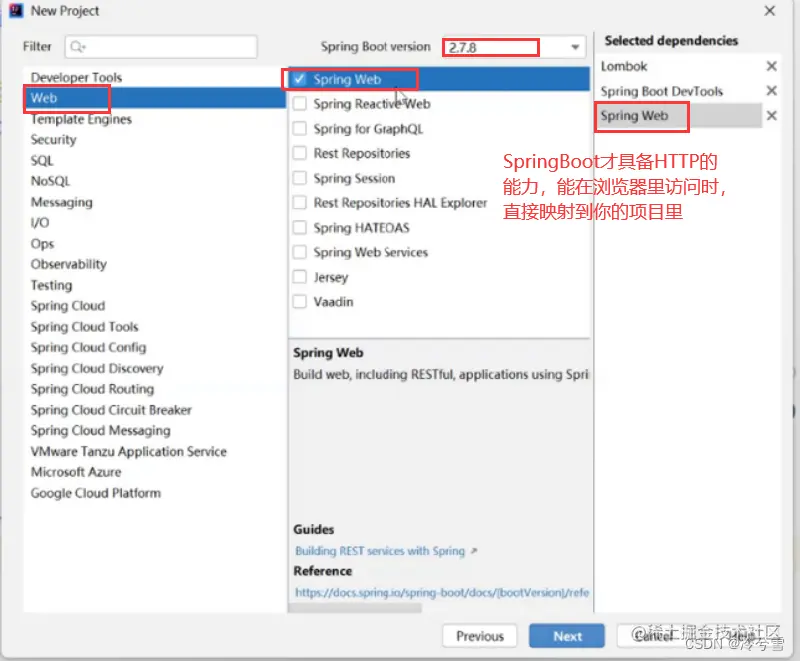Open VMware Tanzu Application Service
The image size is (800, 661).
(129, 451)
